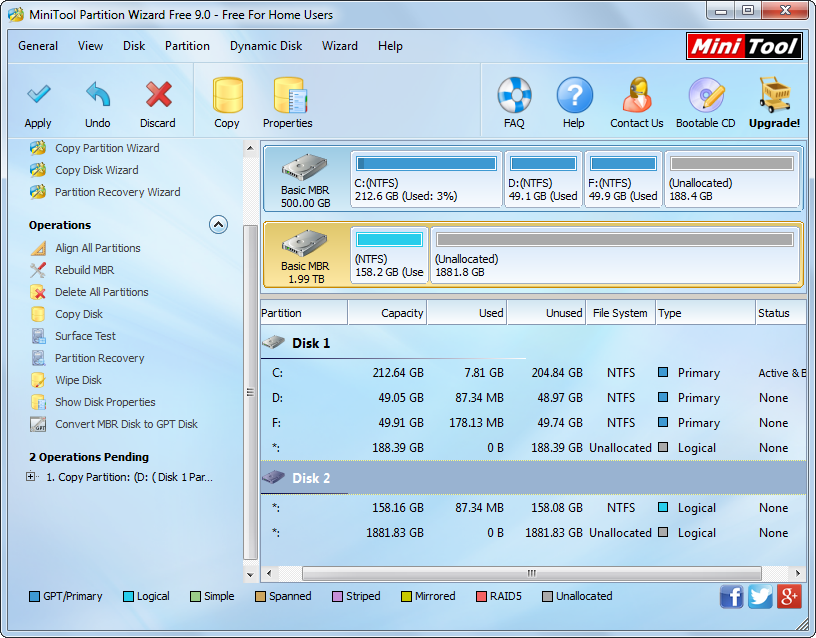Click the Undo arrow icon
Viewport: 816px width, 638px height.
[x=98, y=95]
